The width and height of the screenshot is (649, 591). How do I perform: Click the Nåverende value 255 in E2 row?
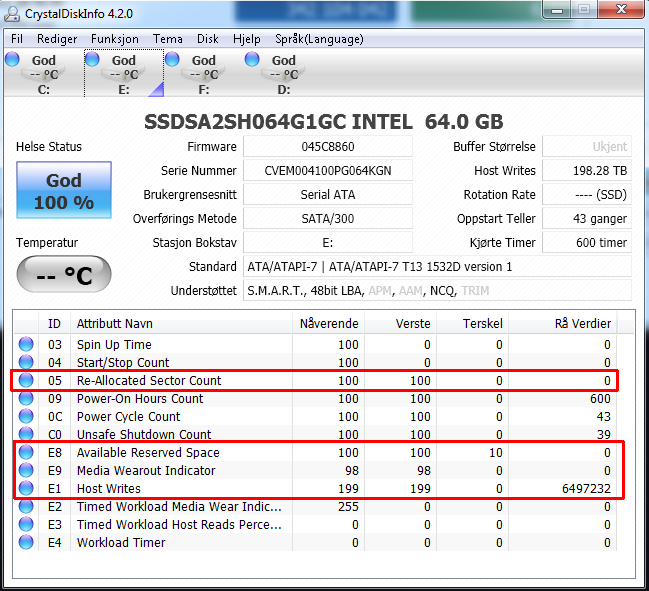click(x=348, y=507)
